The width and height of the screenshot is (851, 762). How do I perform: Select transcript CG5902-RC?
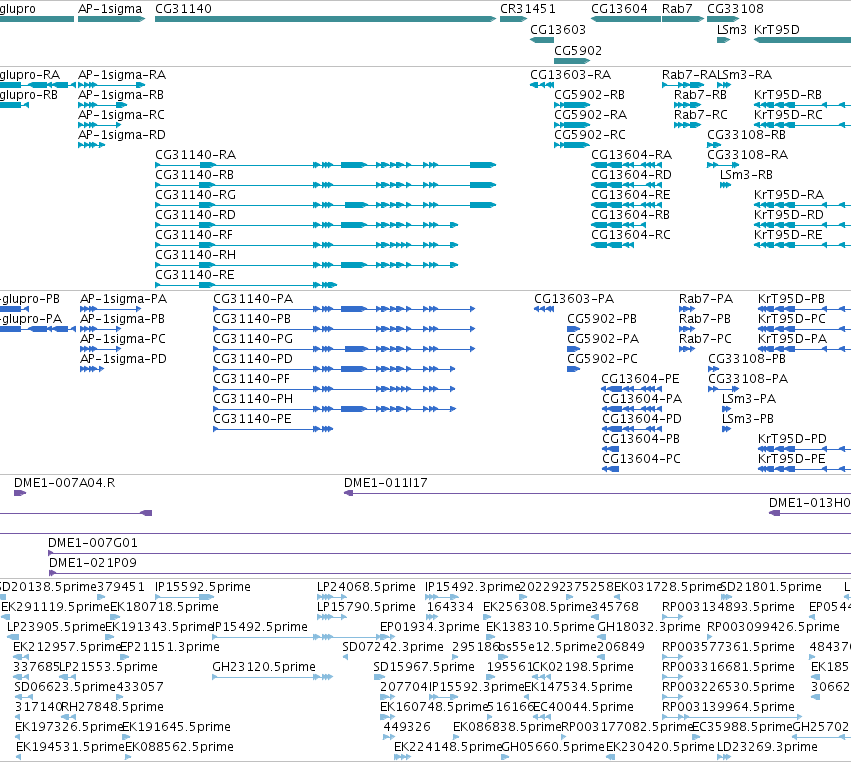pyautogui.click(x=571, y=145)
